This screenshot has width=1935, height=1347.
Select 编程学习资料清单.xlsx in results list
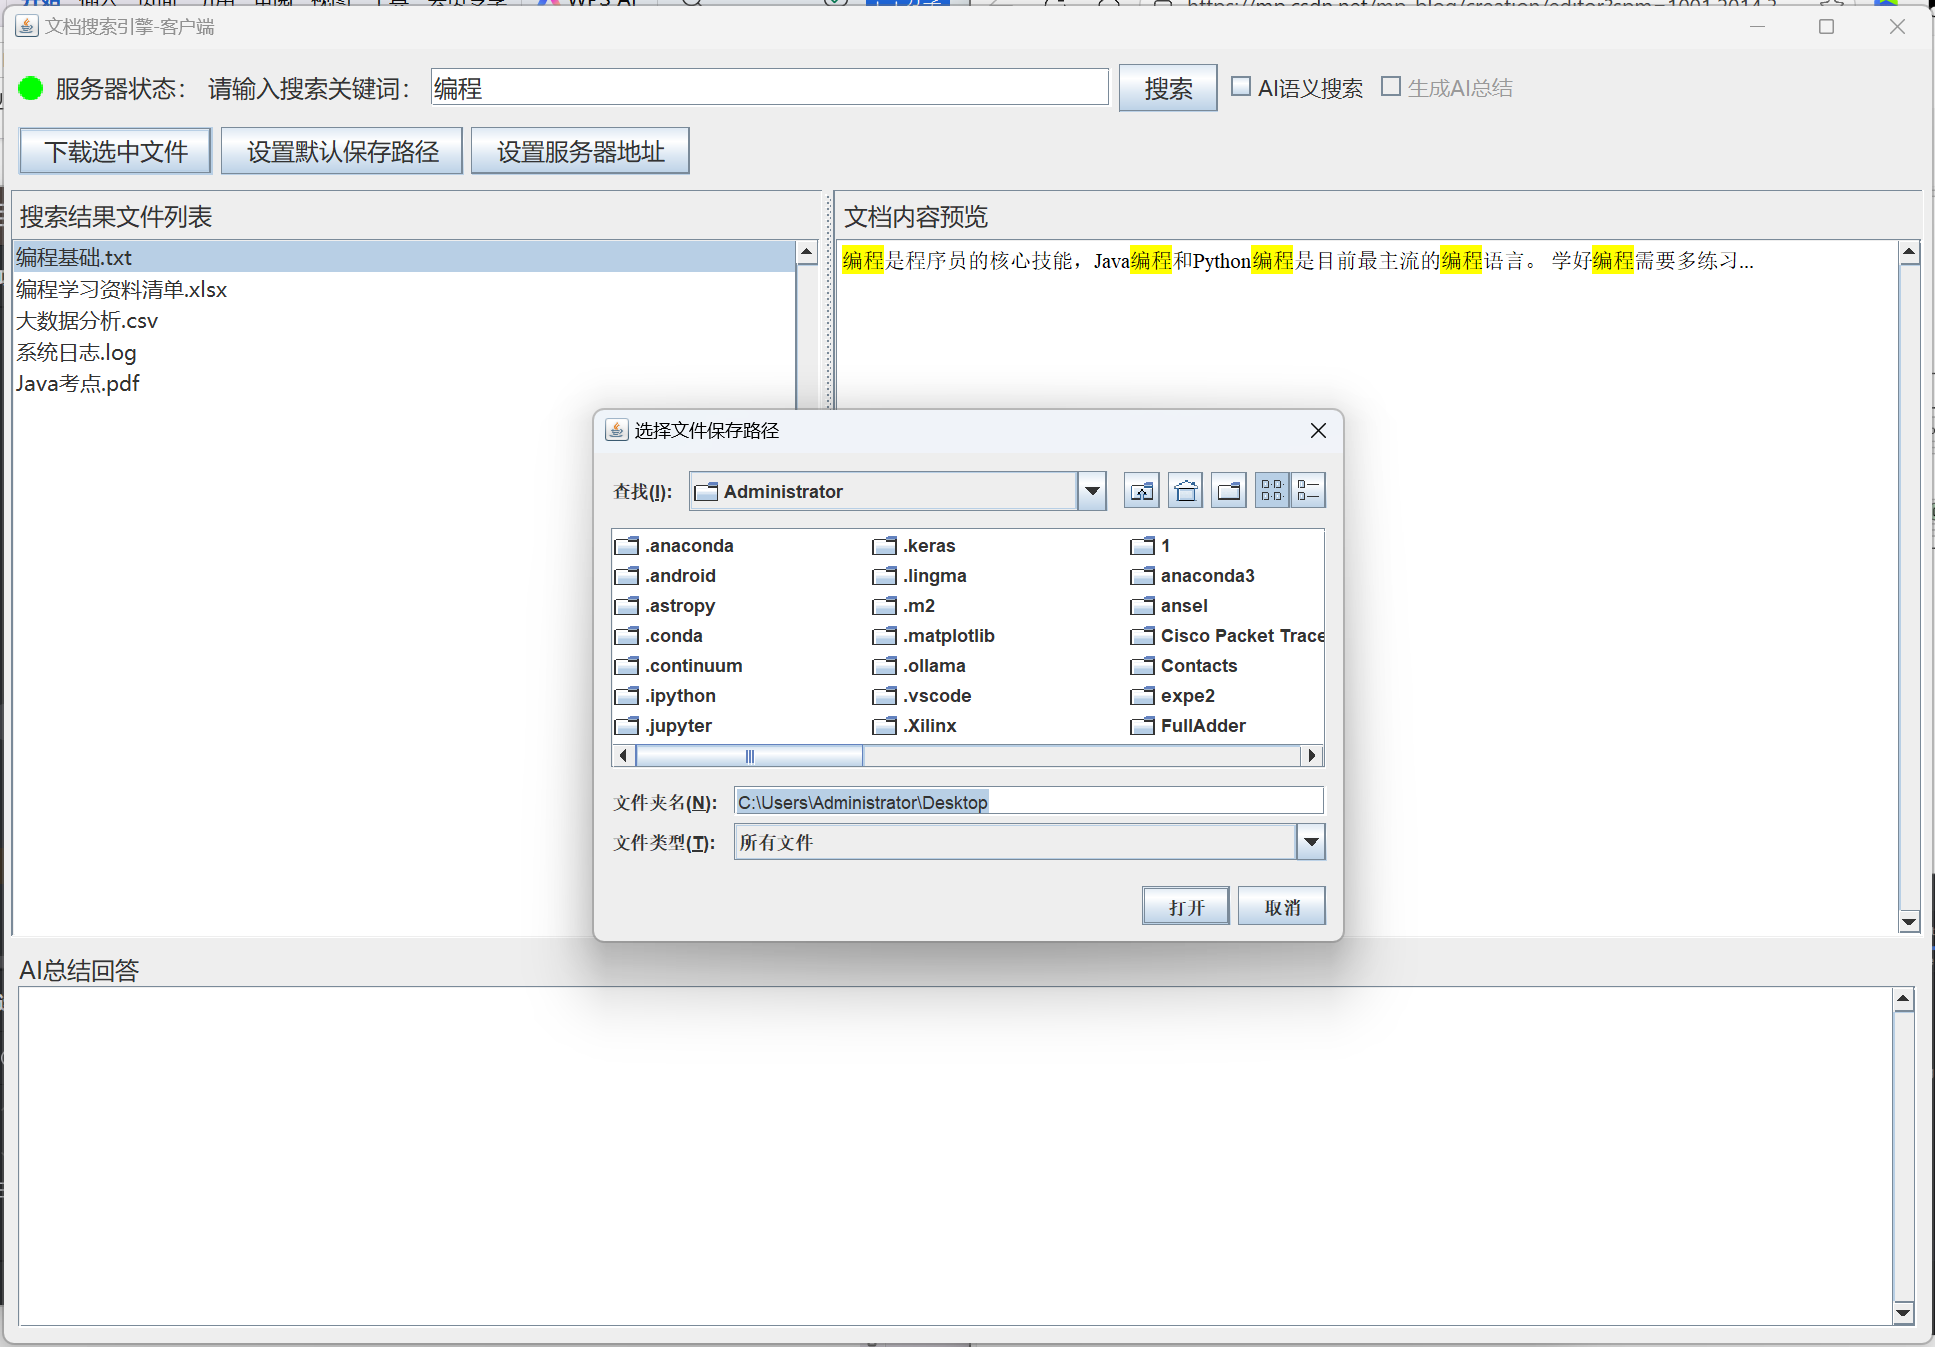tap(122, 289)
